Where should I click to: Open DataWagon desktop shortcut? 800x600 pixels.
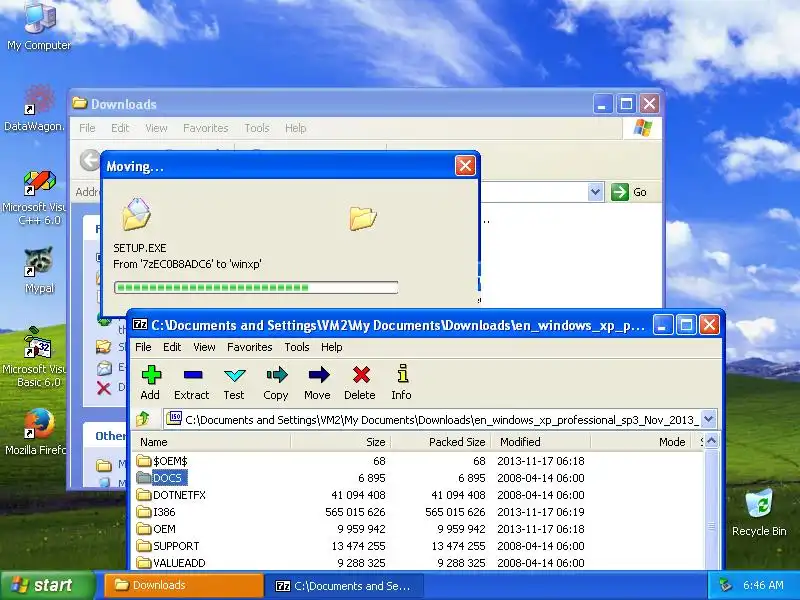tap(35, 109)
